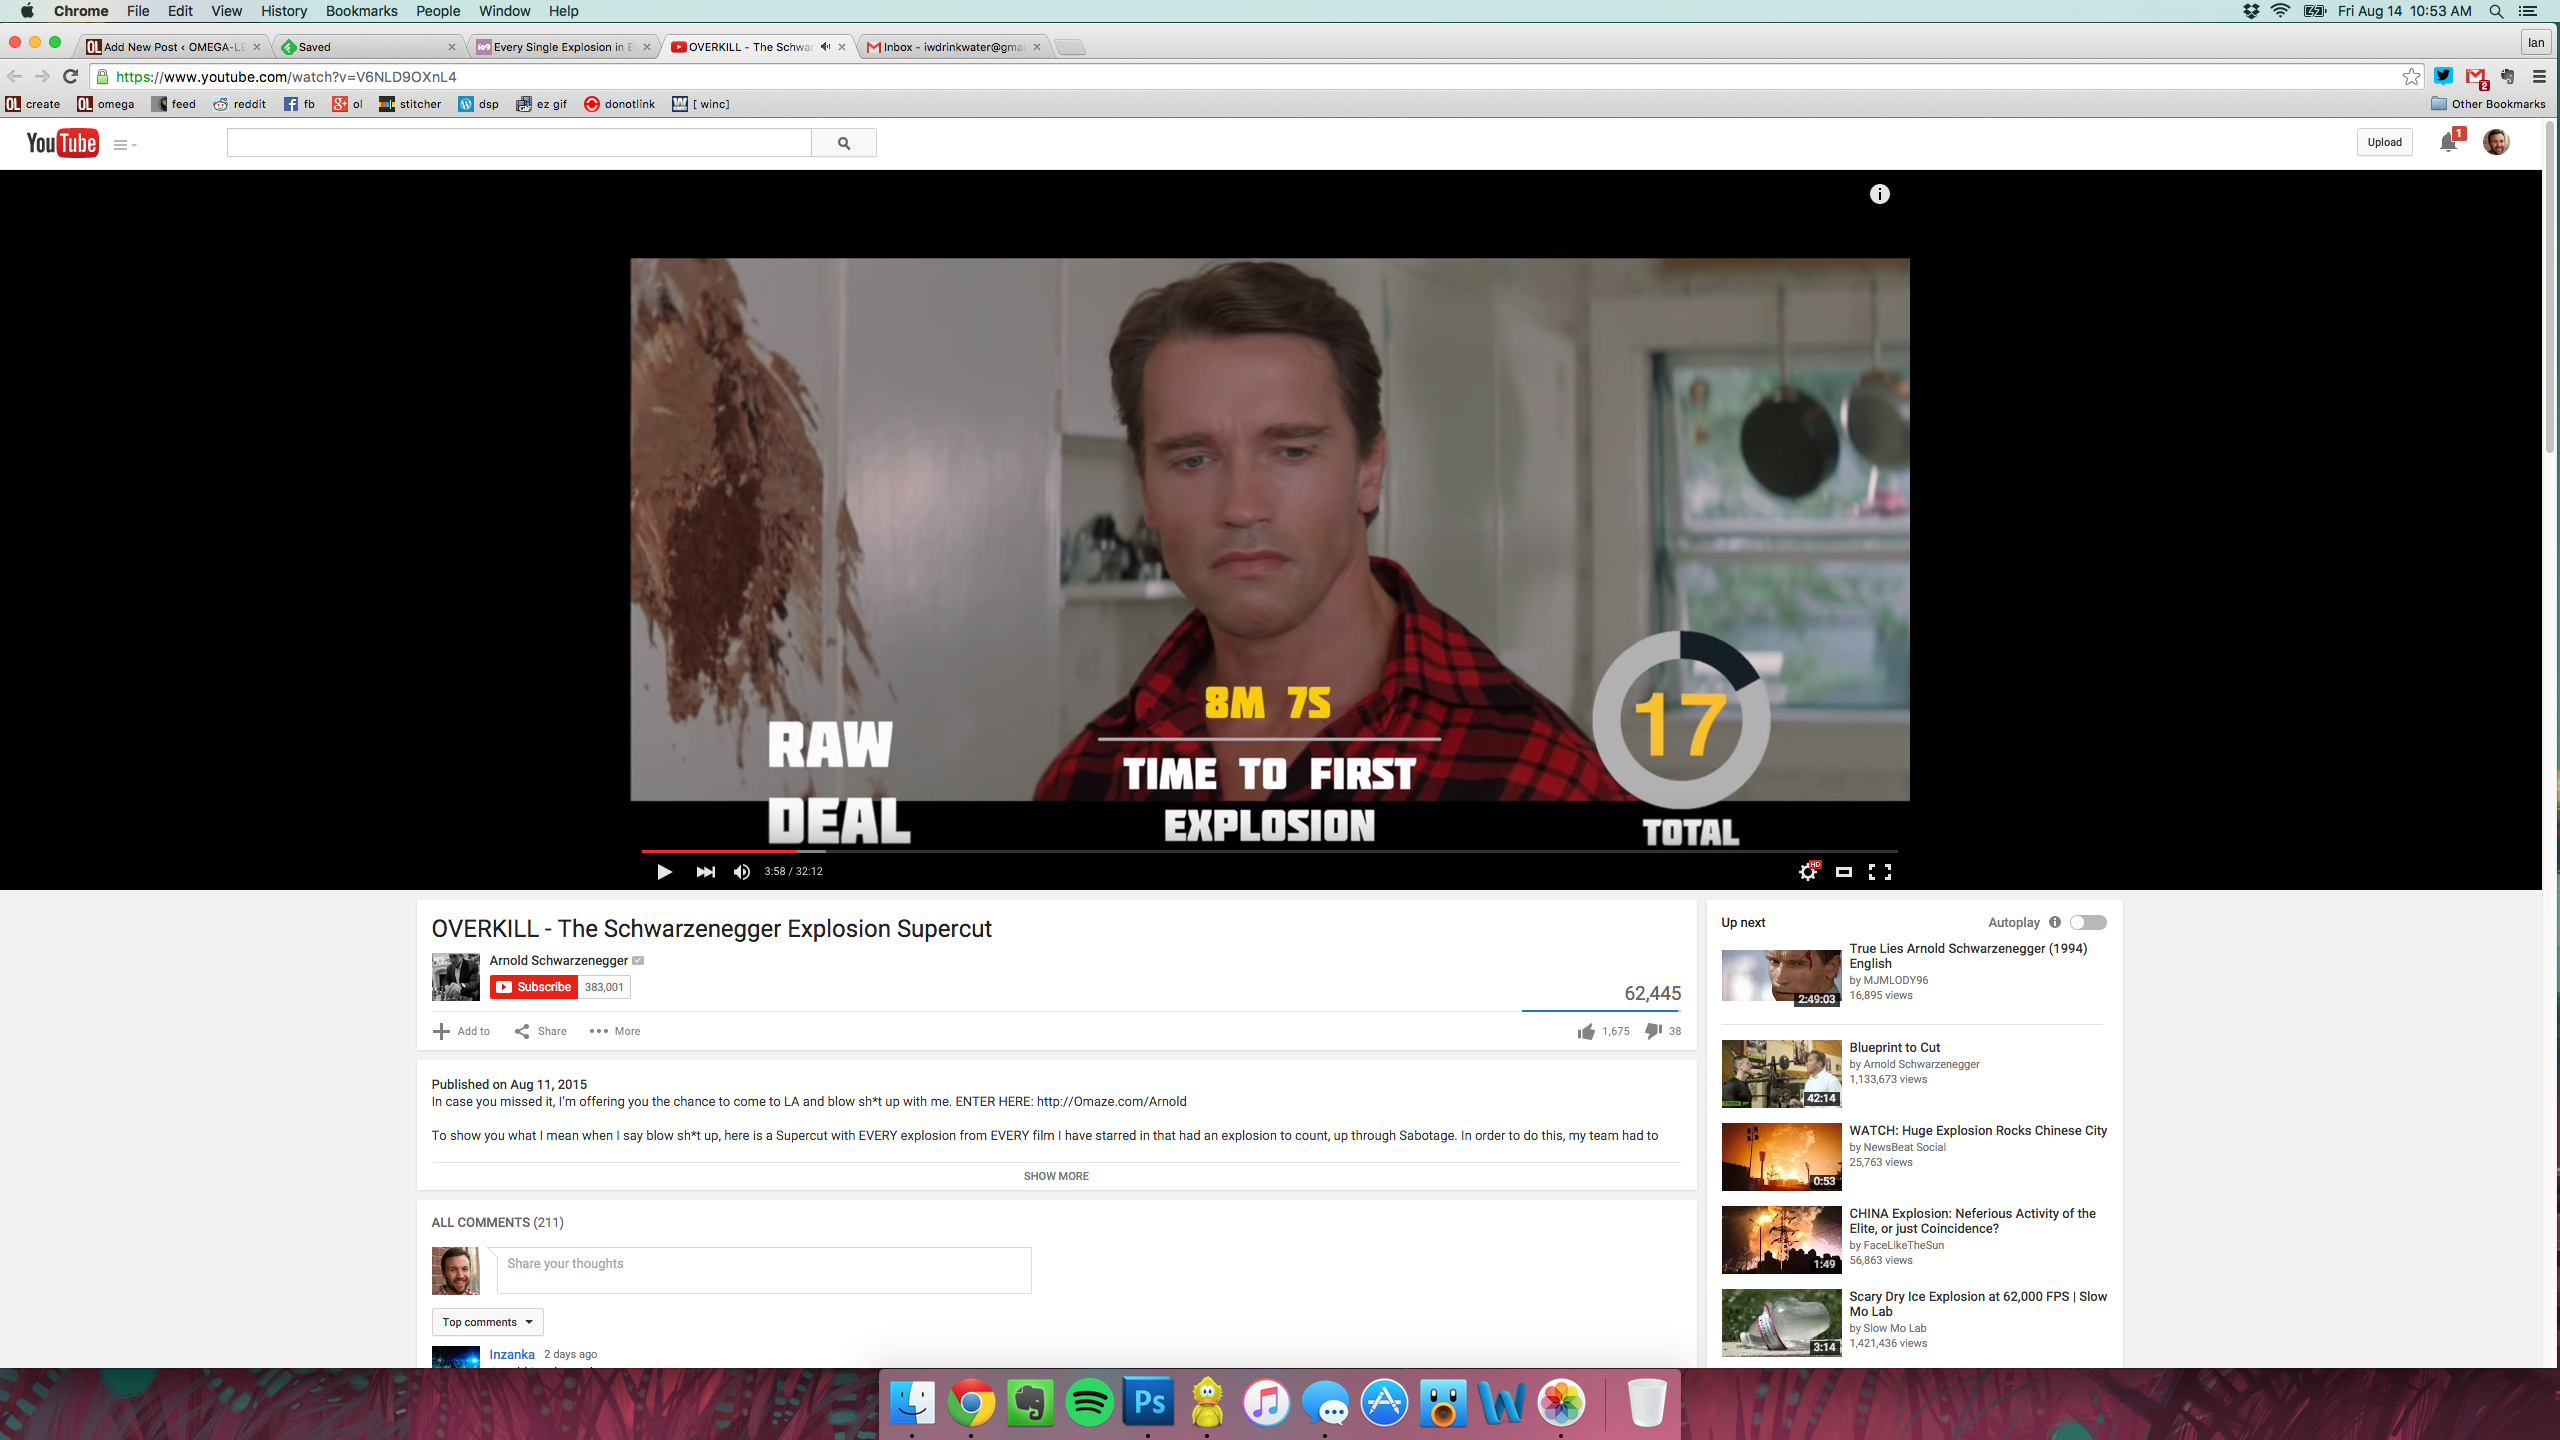This screenshot has width=2560, height=1440.
Task: Open Twitter extension icon
Action: [x=2443, y=76]
